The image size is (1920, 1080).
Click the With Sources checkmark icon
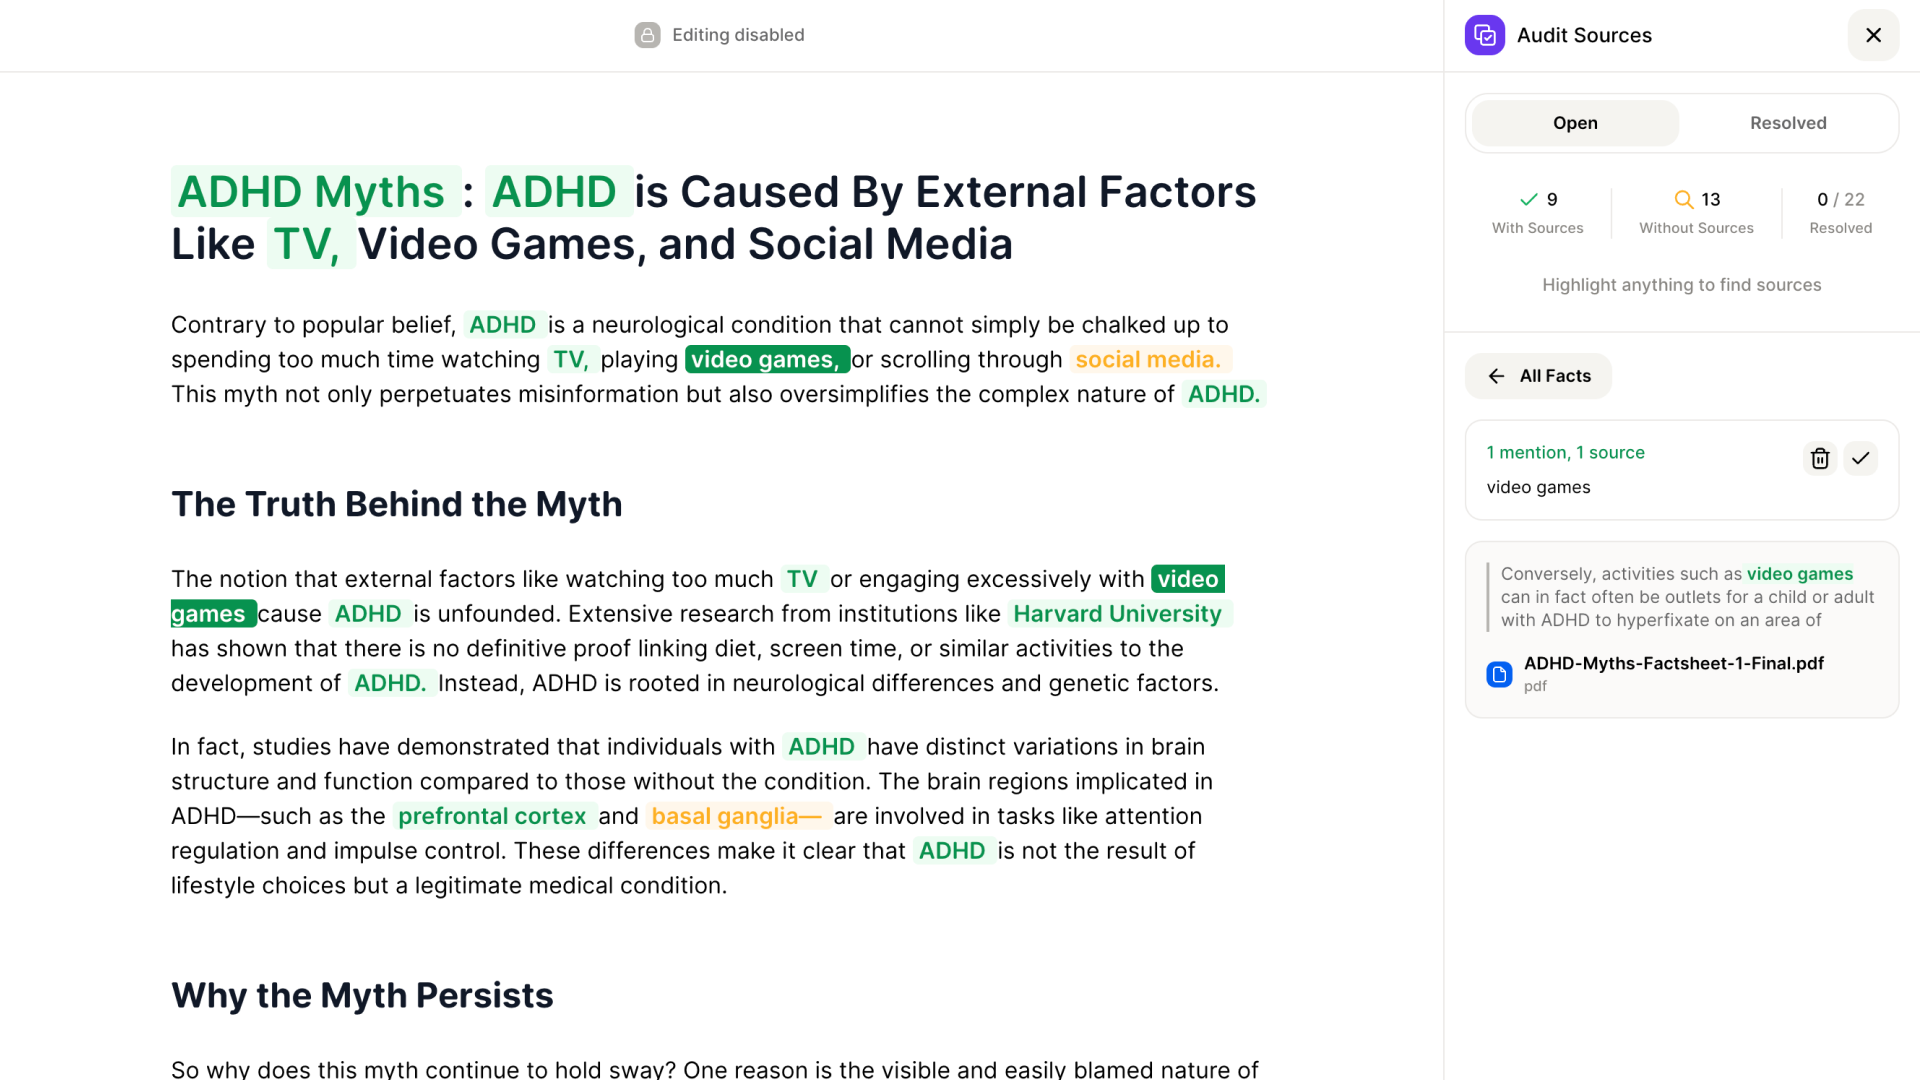click(x=1528, y=199)
